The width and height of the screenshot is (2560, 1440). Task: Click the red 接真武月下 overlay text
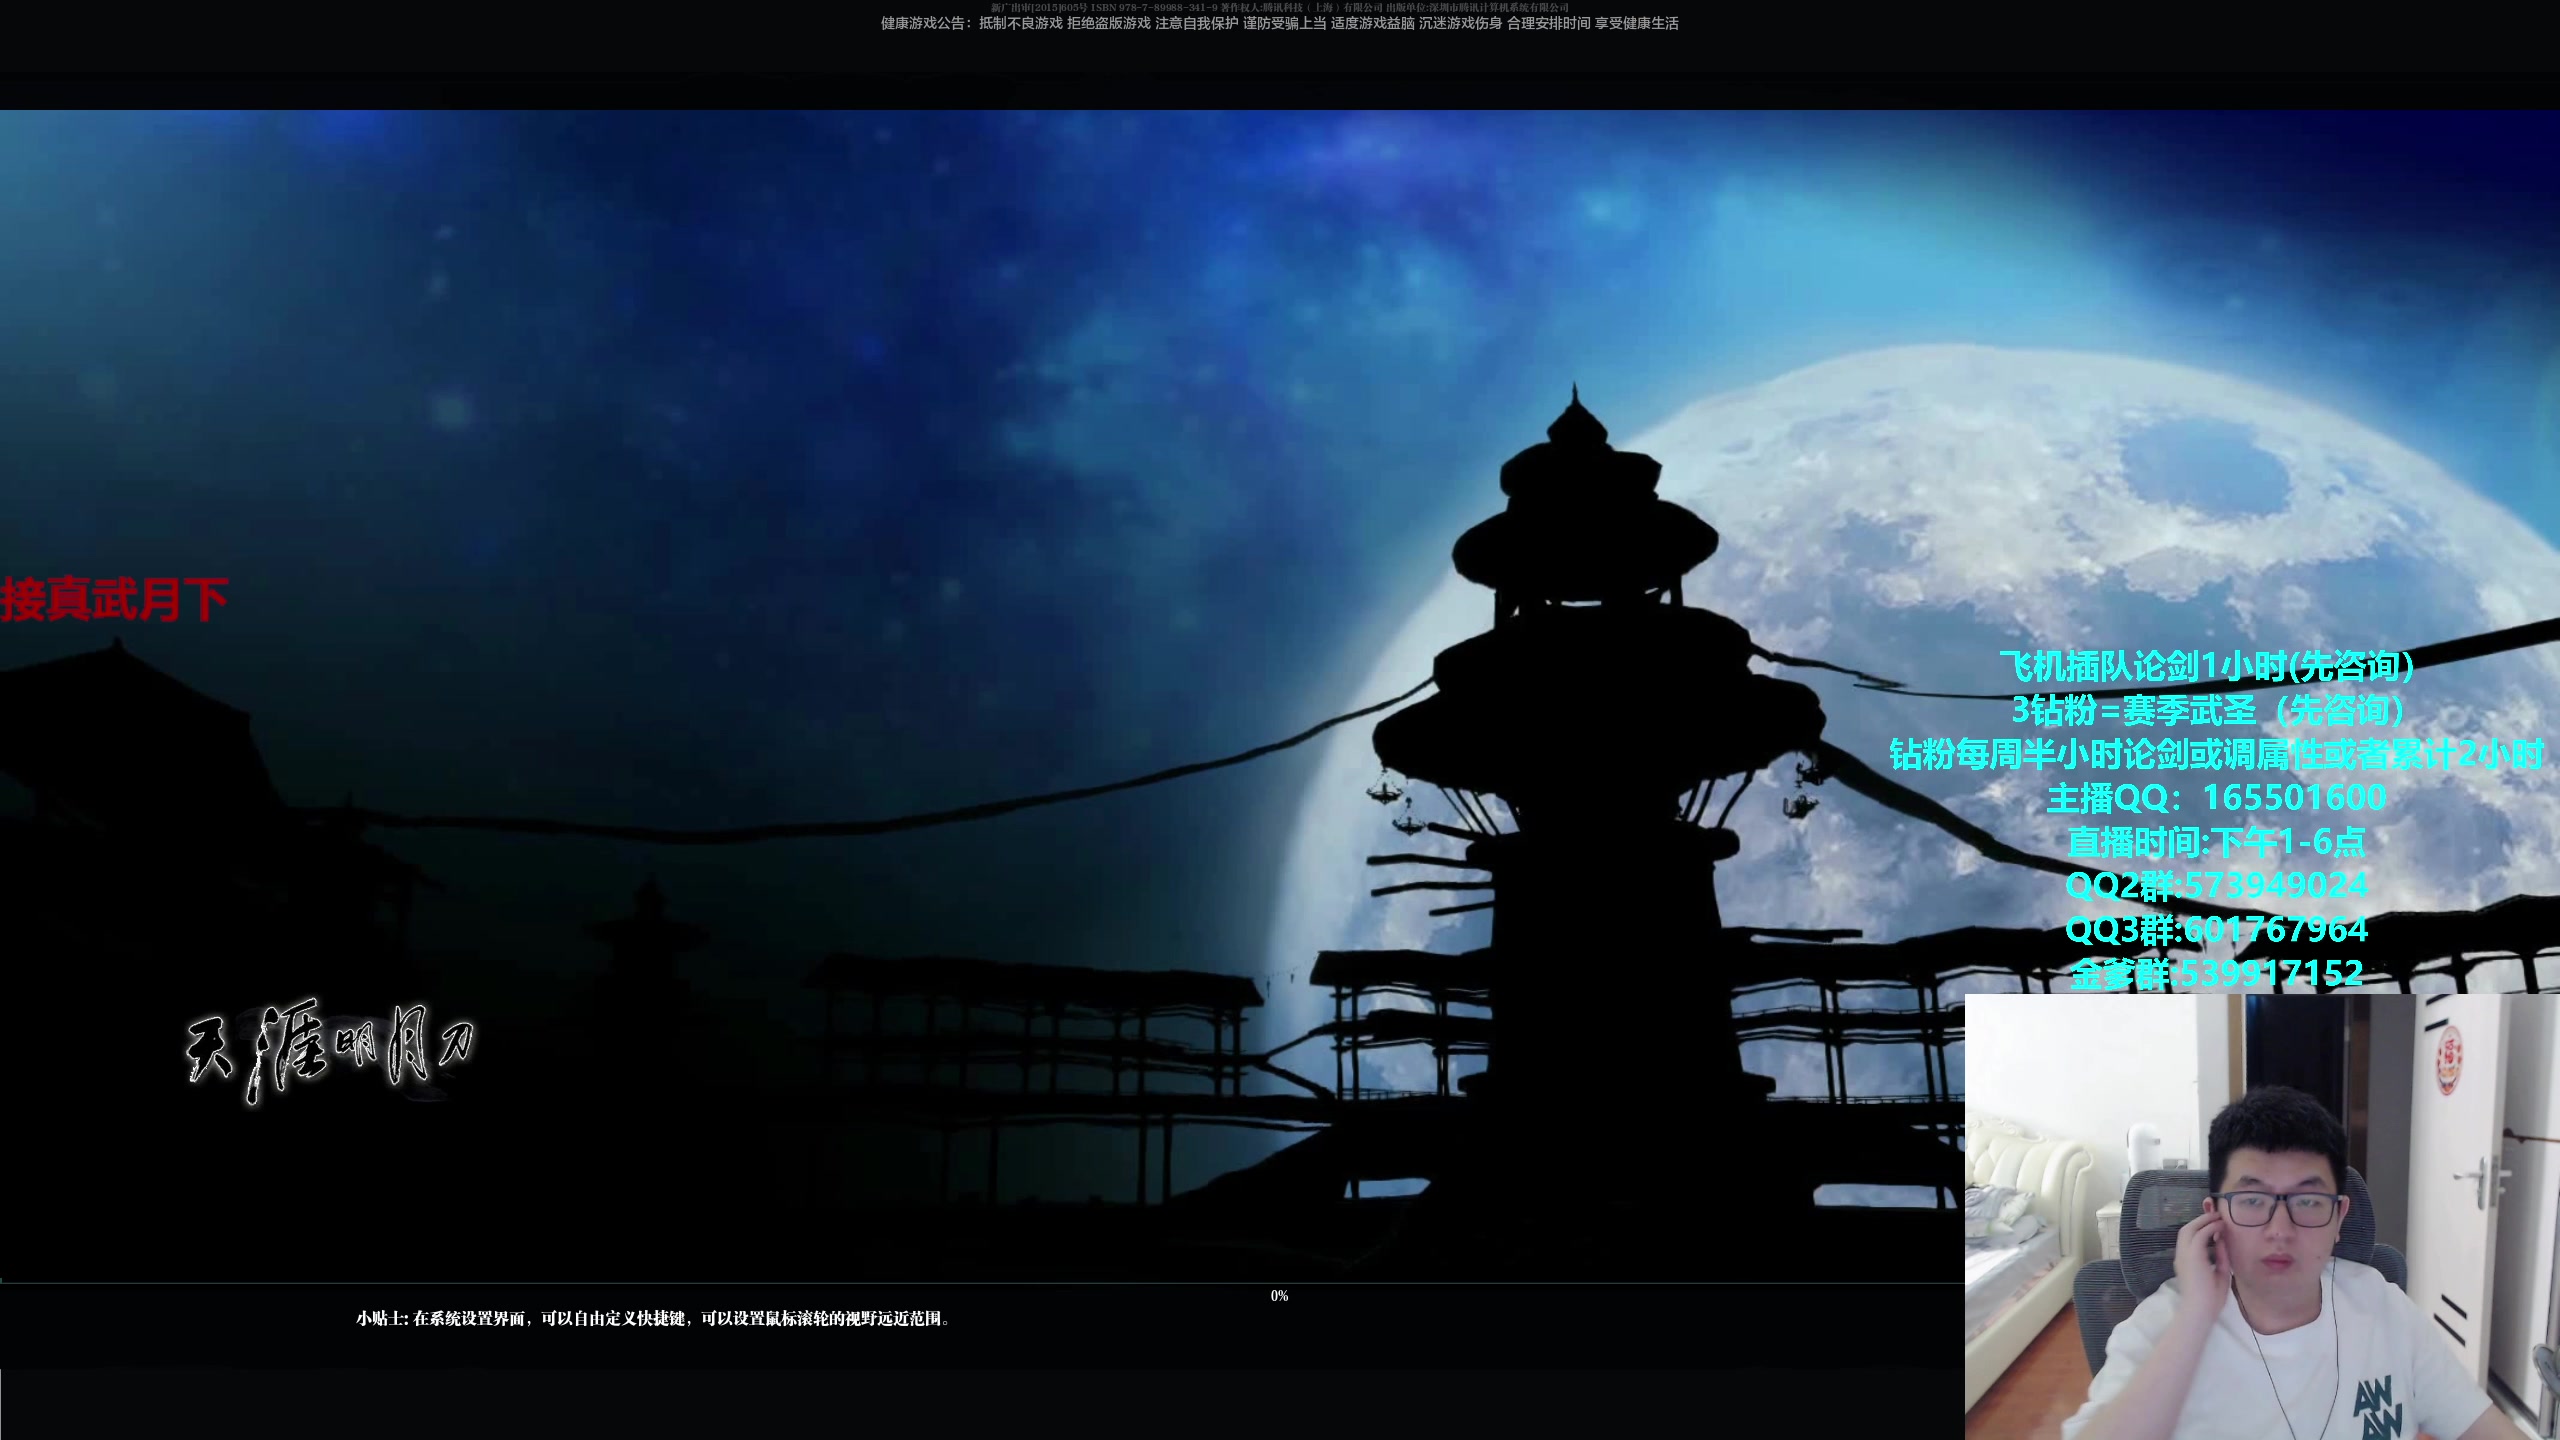click(x=114, y=600)
